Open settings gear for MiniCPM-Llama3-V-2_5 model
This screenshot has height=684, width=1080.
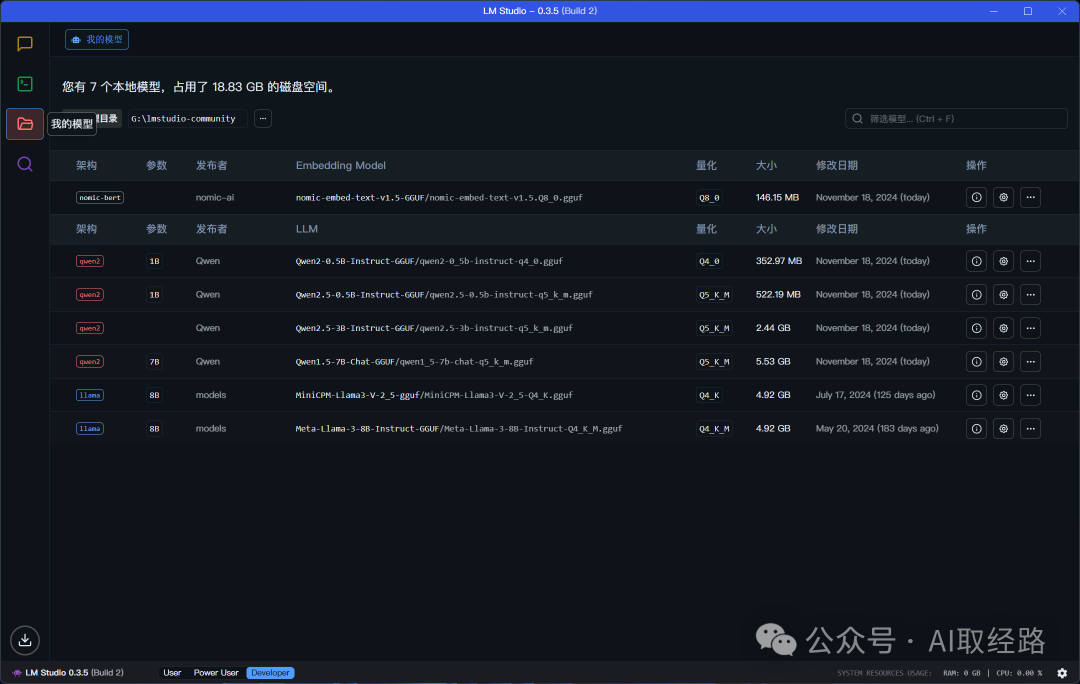1004,395
